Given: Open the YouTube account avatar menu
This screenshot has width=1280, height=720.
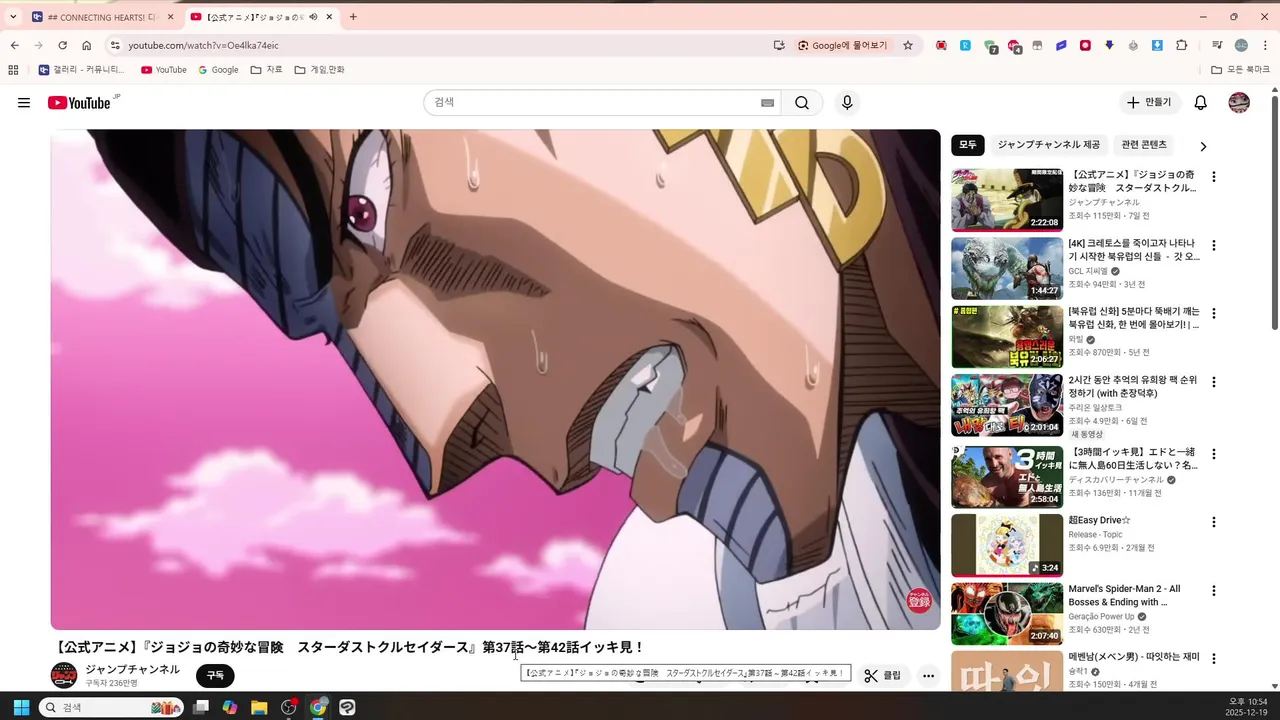Looking at the screenshot, I should 1239,103.
